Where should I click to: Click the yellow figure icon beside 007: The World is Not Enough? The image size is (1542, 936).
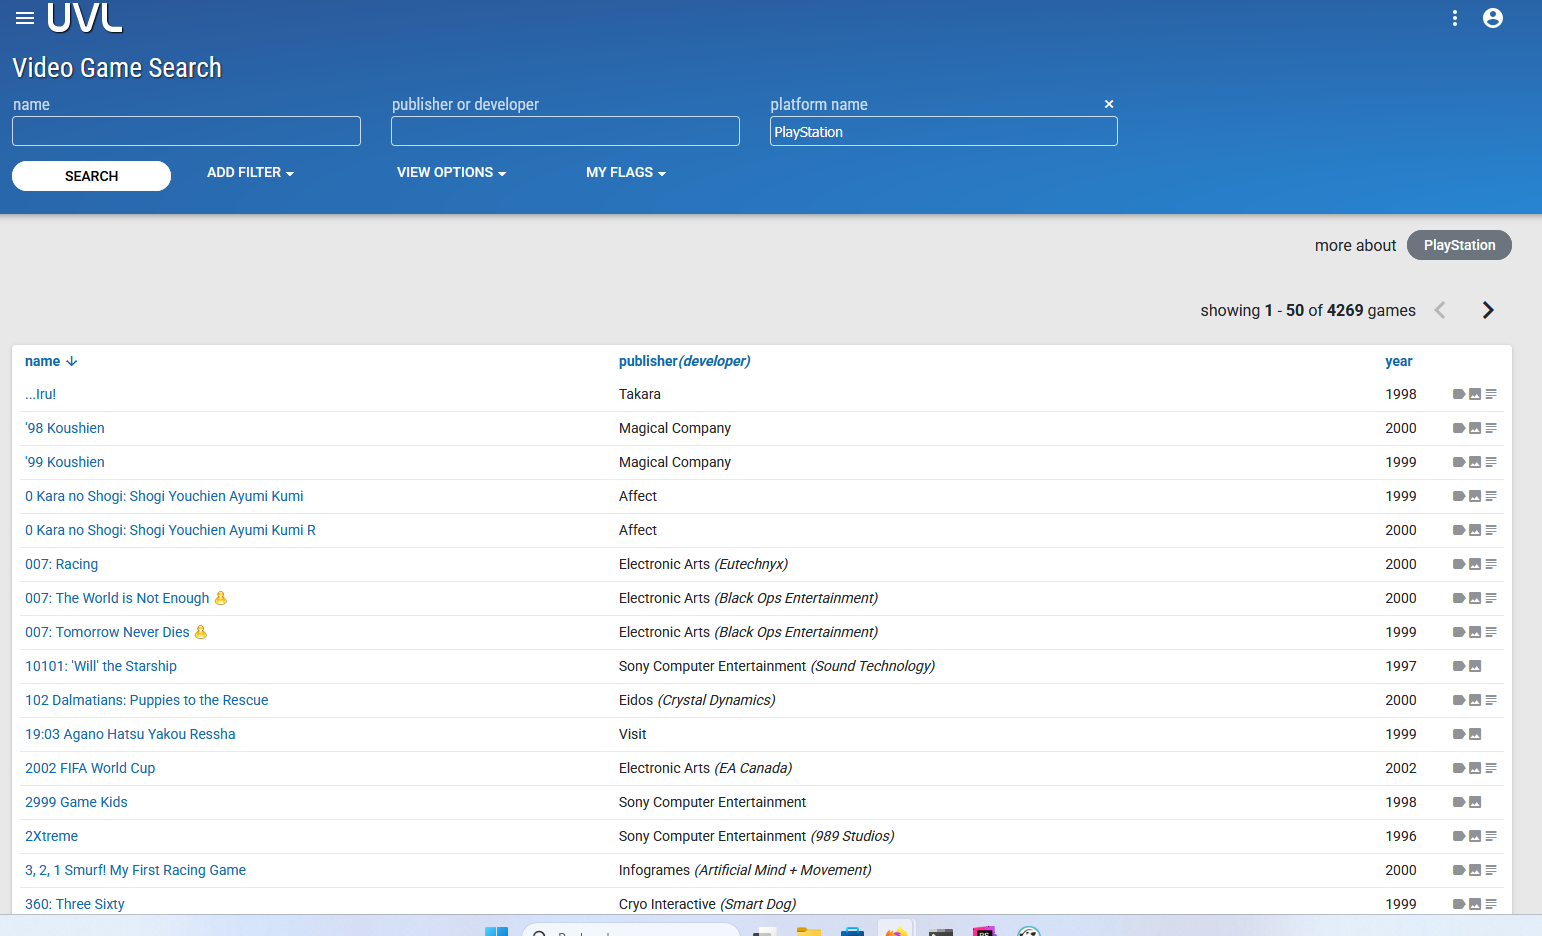[221, 598]
